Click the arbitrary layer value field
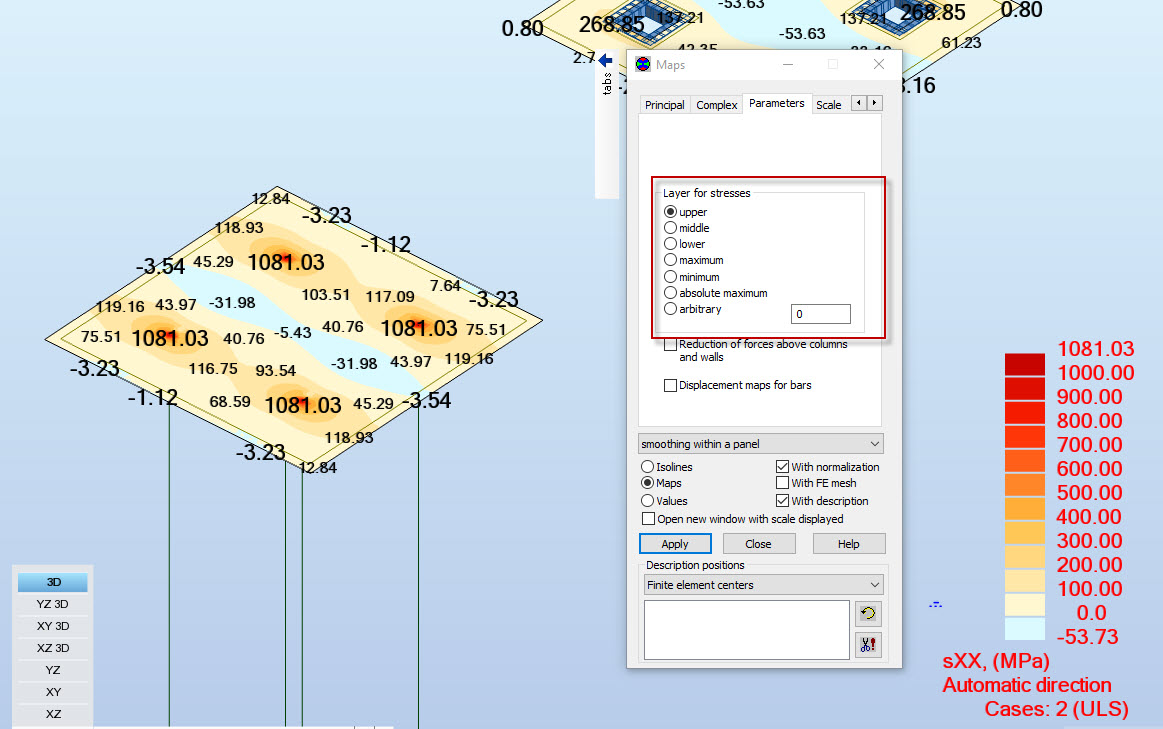The width and height of the screenshot is (1163, 729). (820, 313)
